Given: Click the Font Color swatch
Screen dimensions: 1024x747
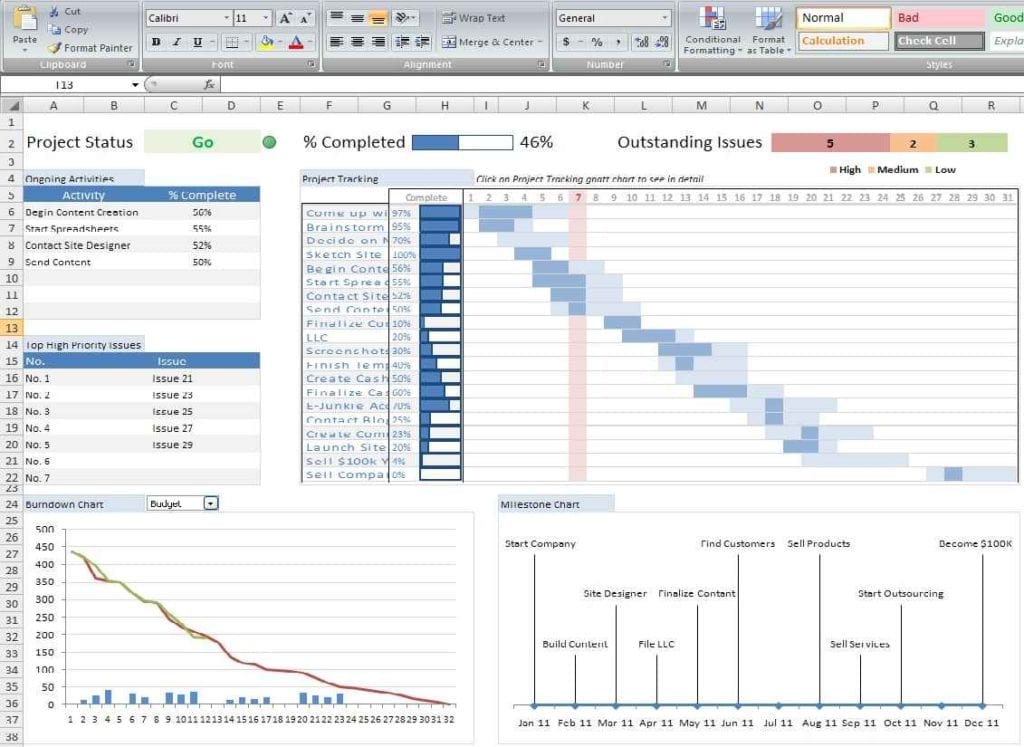Looking at the screenshot, I should 296,41.
